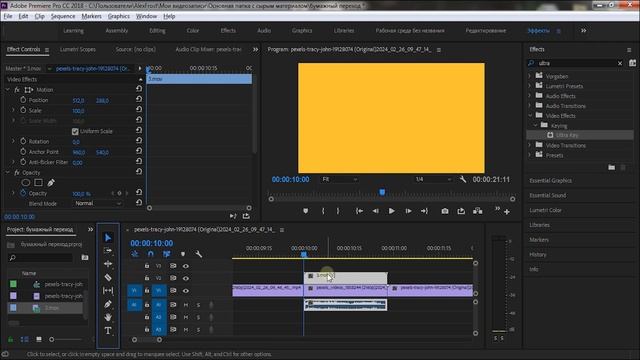
Task: Select the Hand tool
Action: (x=108, y=317)
